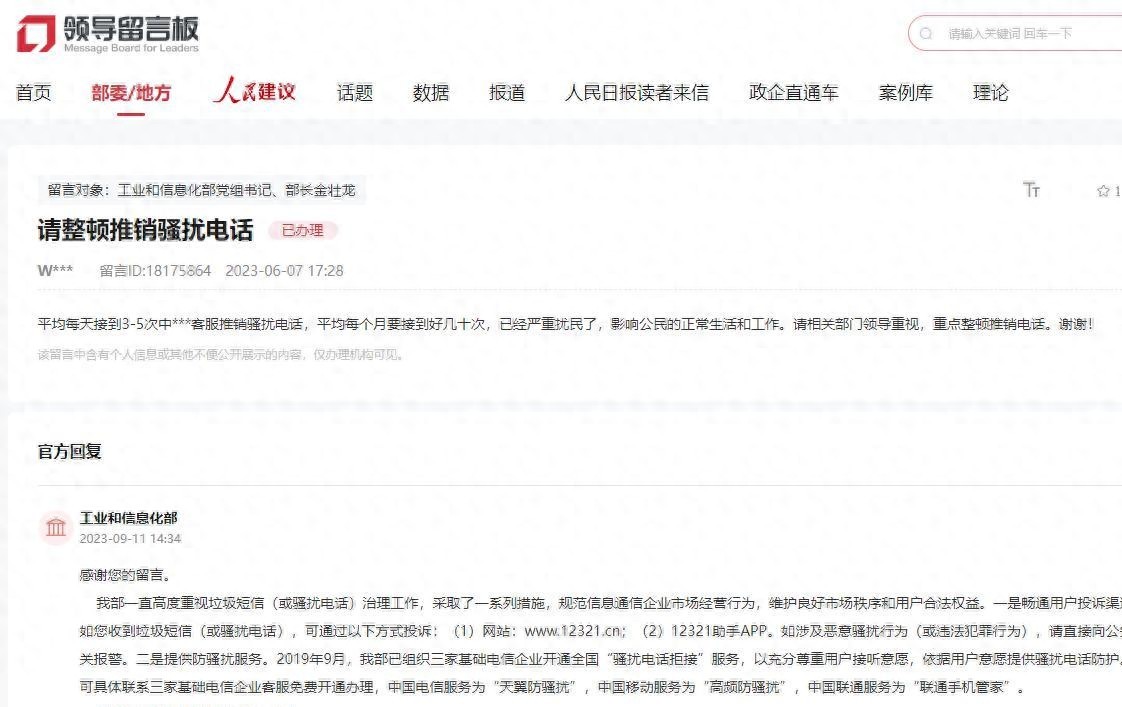Viewport: 1122px width, 707px height.
Task: Open the 人民建议 logo tab
Action: 254,92
